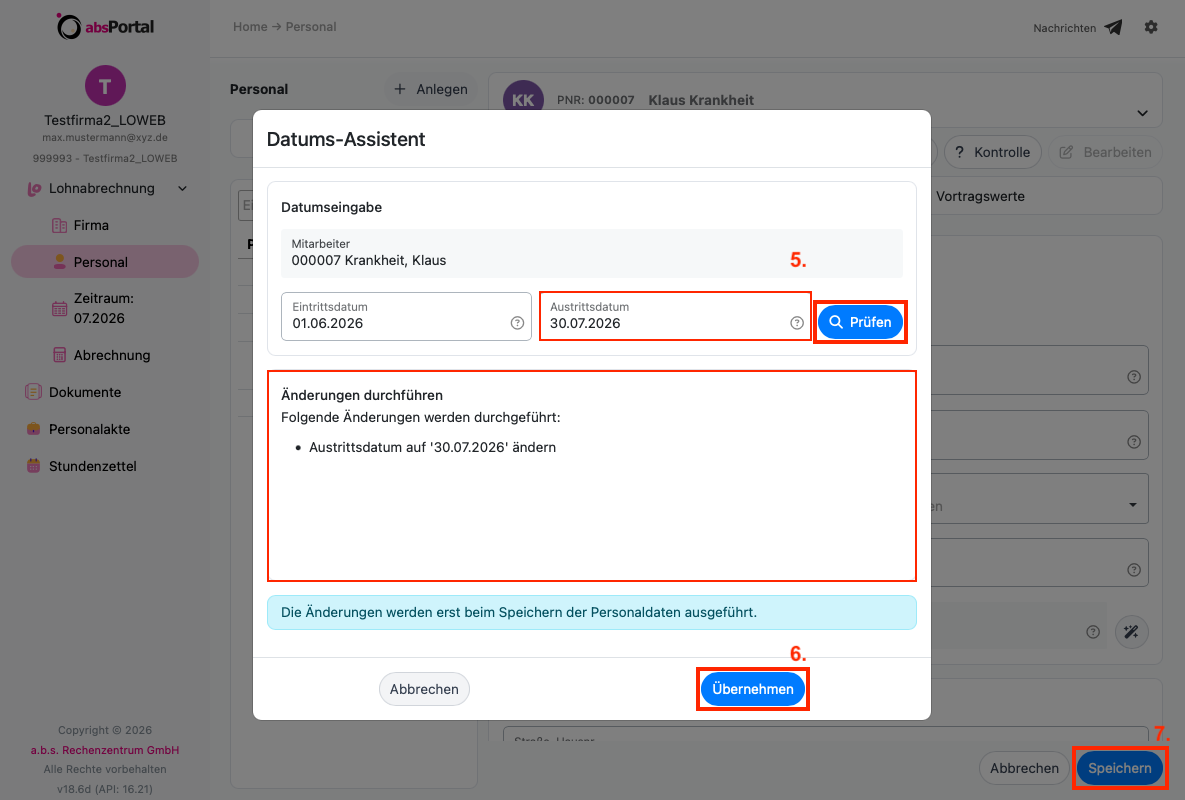Open the dropdown arrow behind the dialog
1185x800 pixels.
pyautogui.click(x=1132, y=505)
